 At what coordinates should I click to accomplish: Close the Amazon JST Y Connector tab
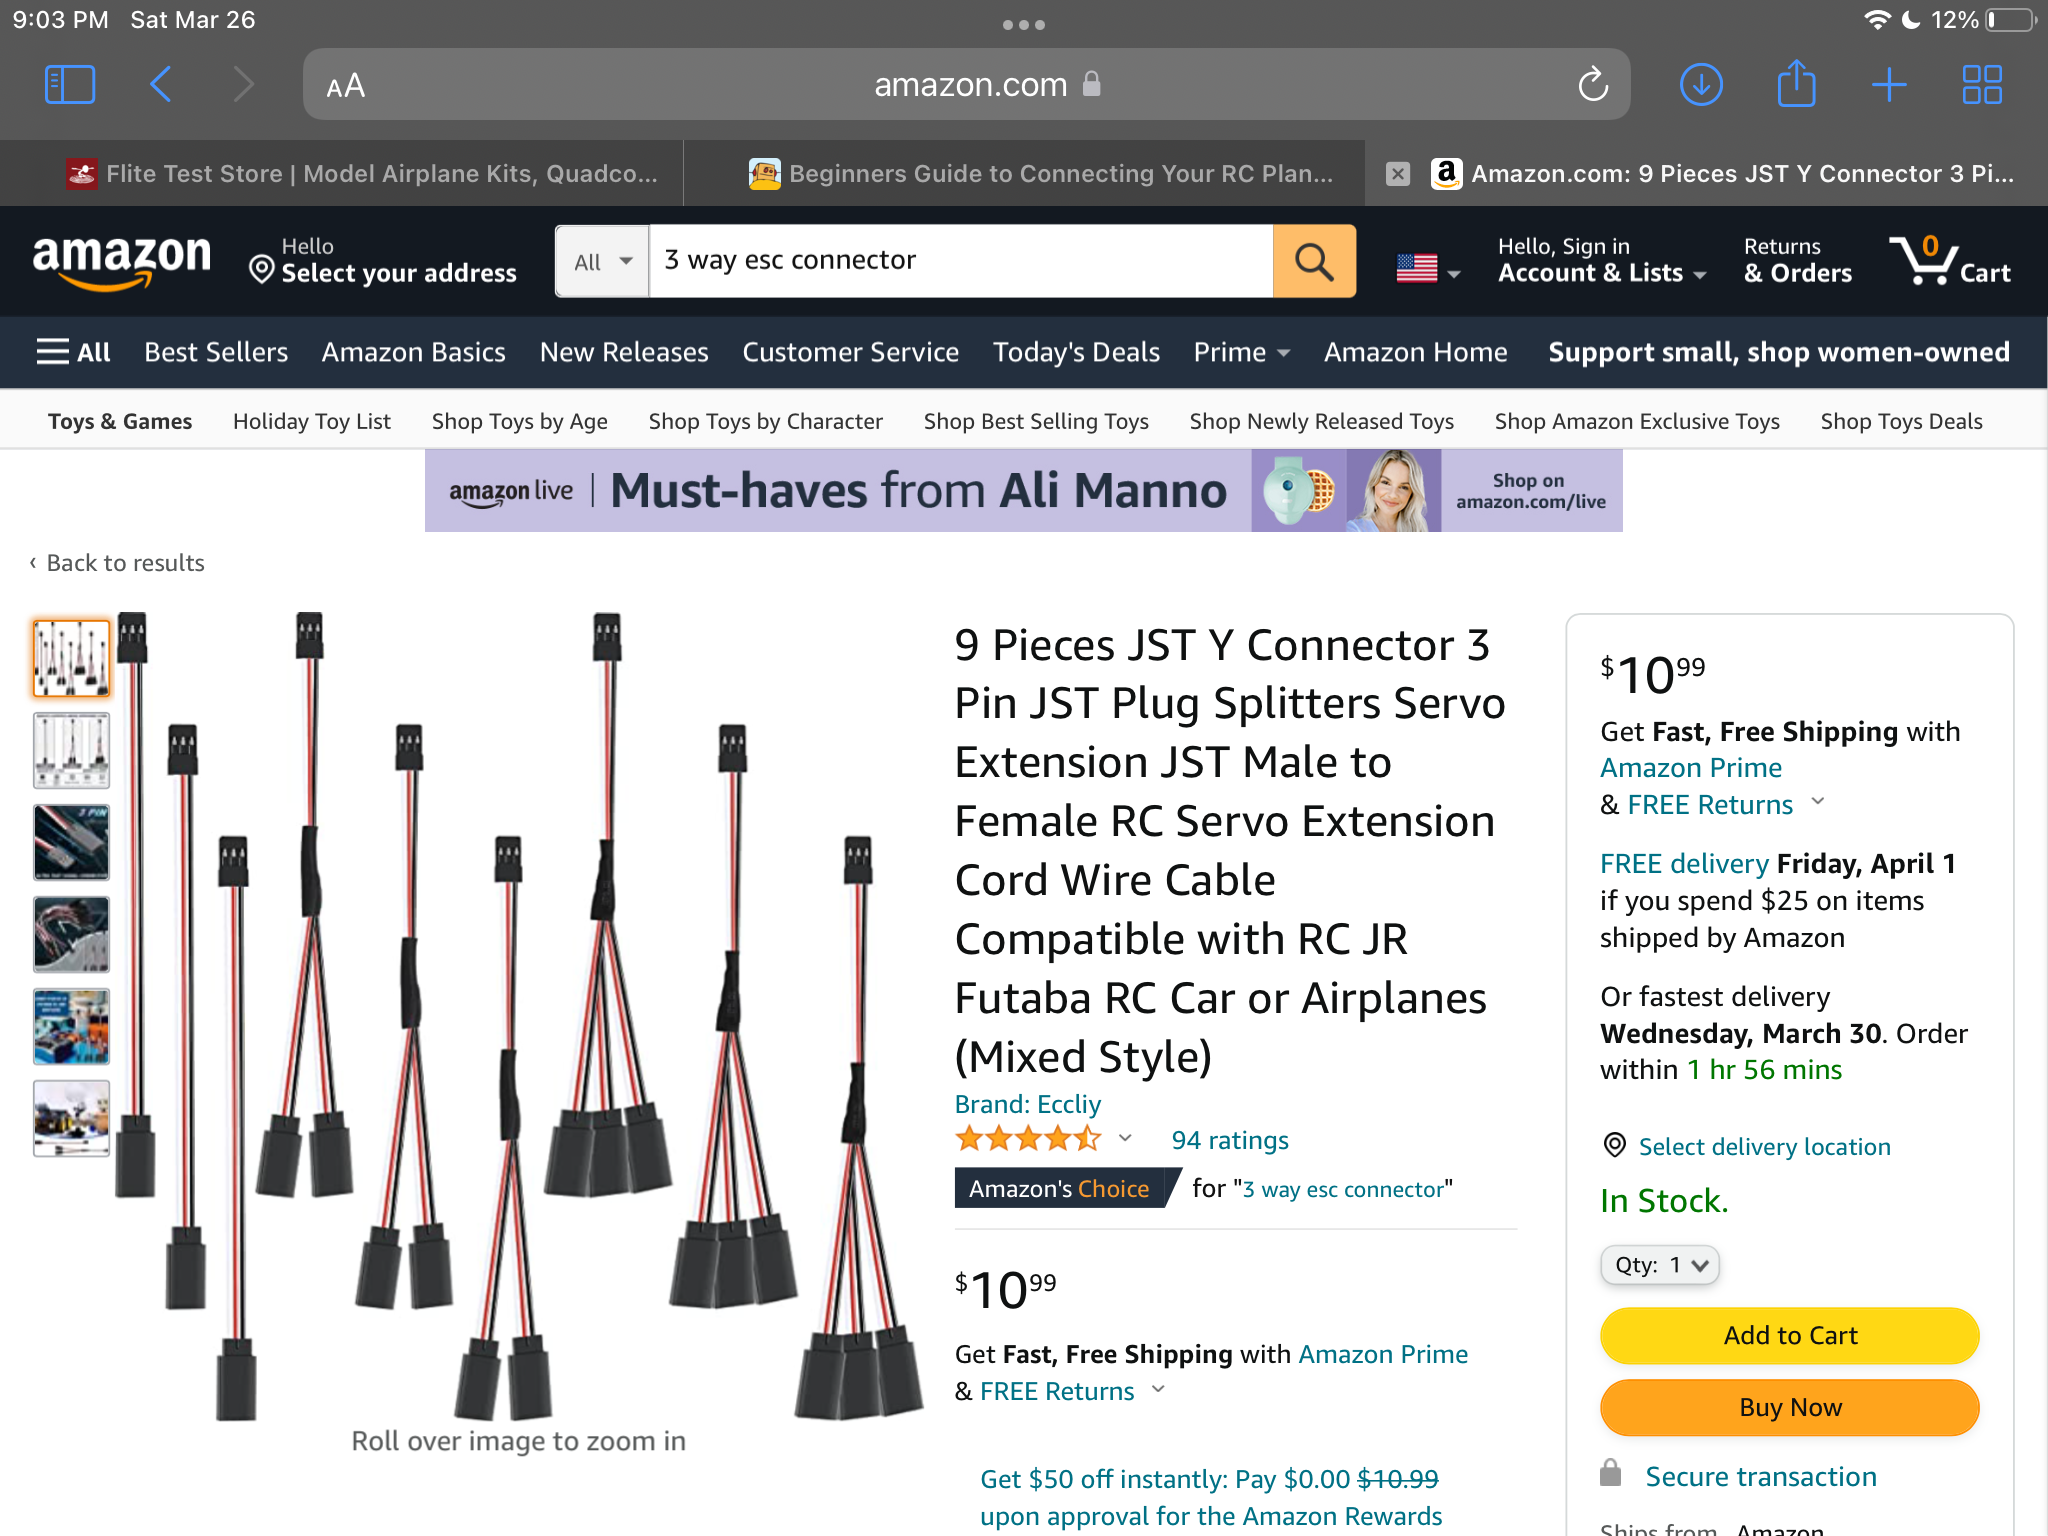click(x=1398, y=174)
